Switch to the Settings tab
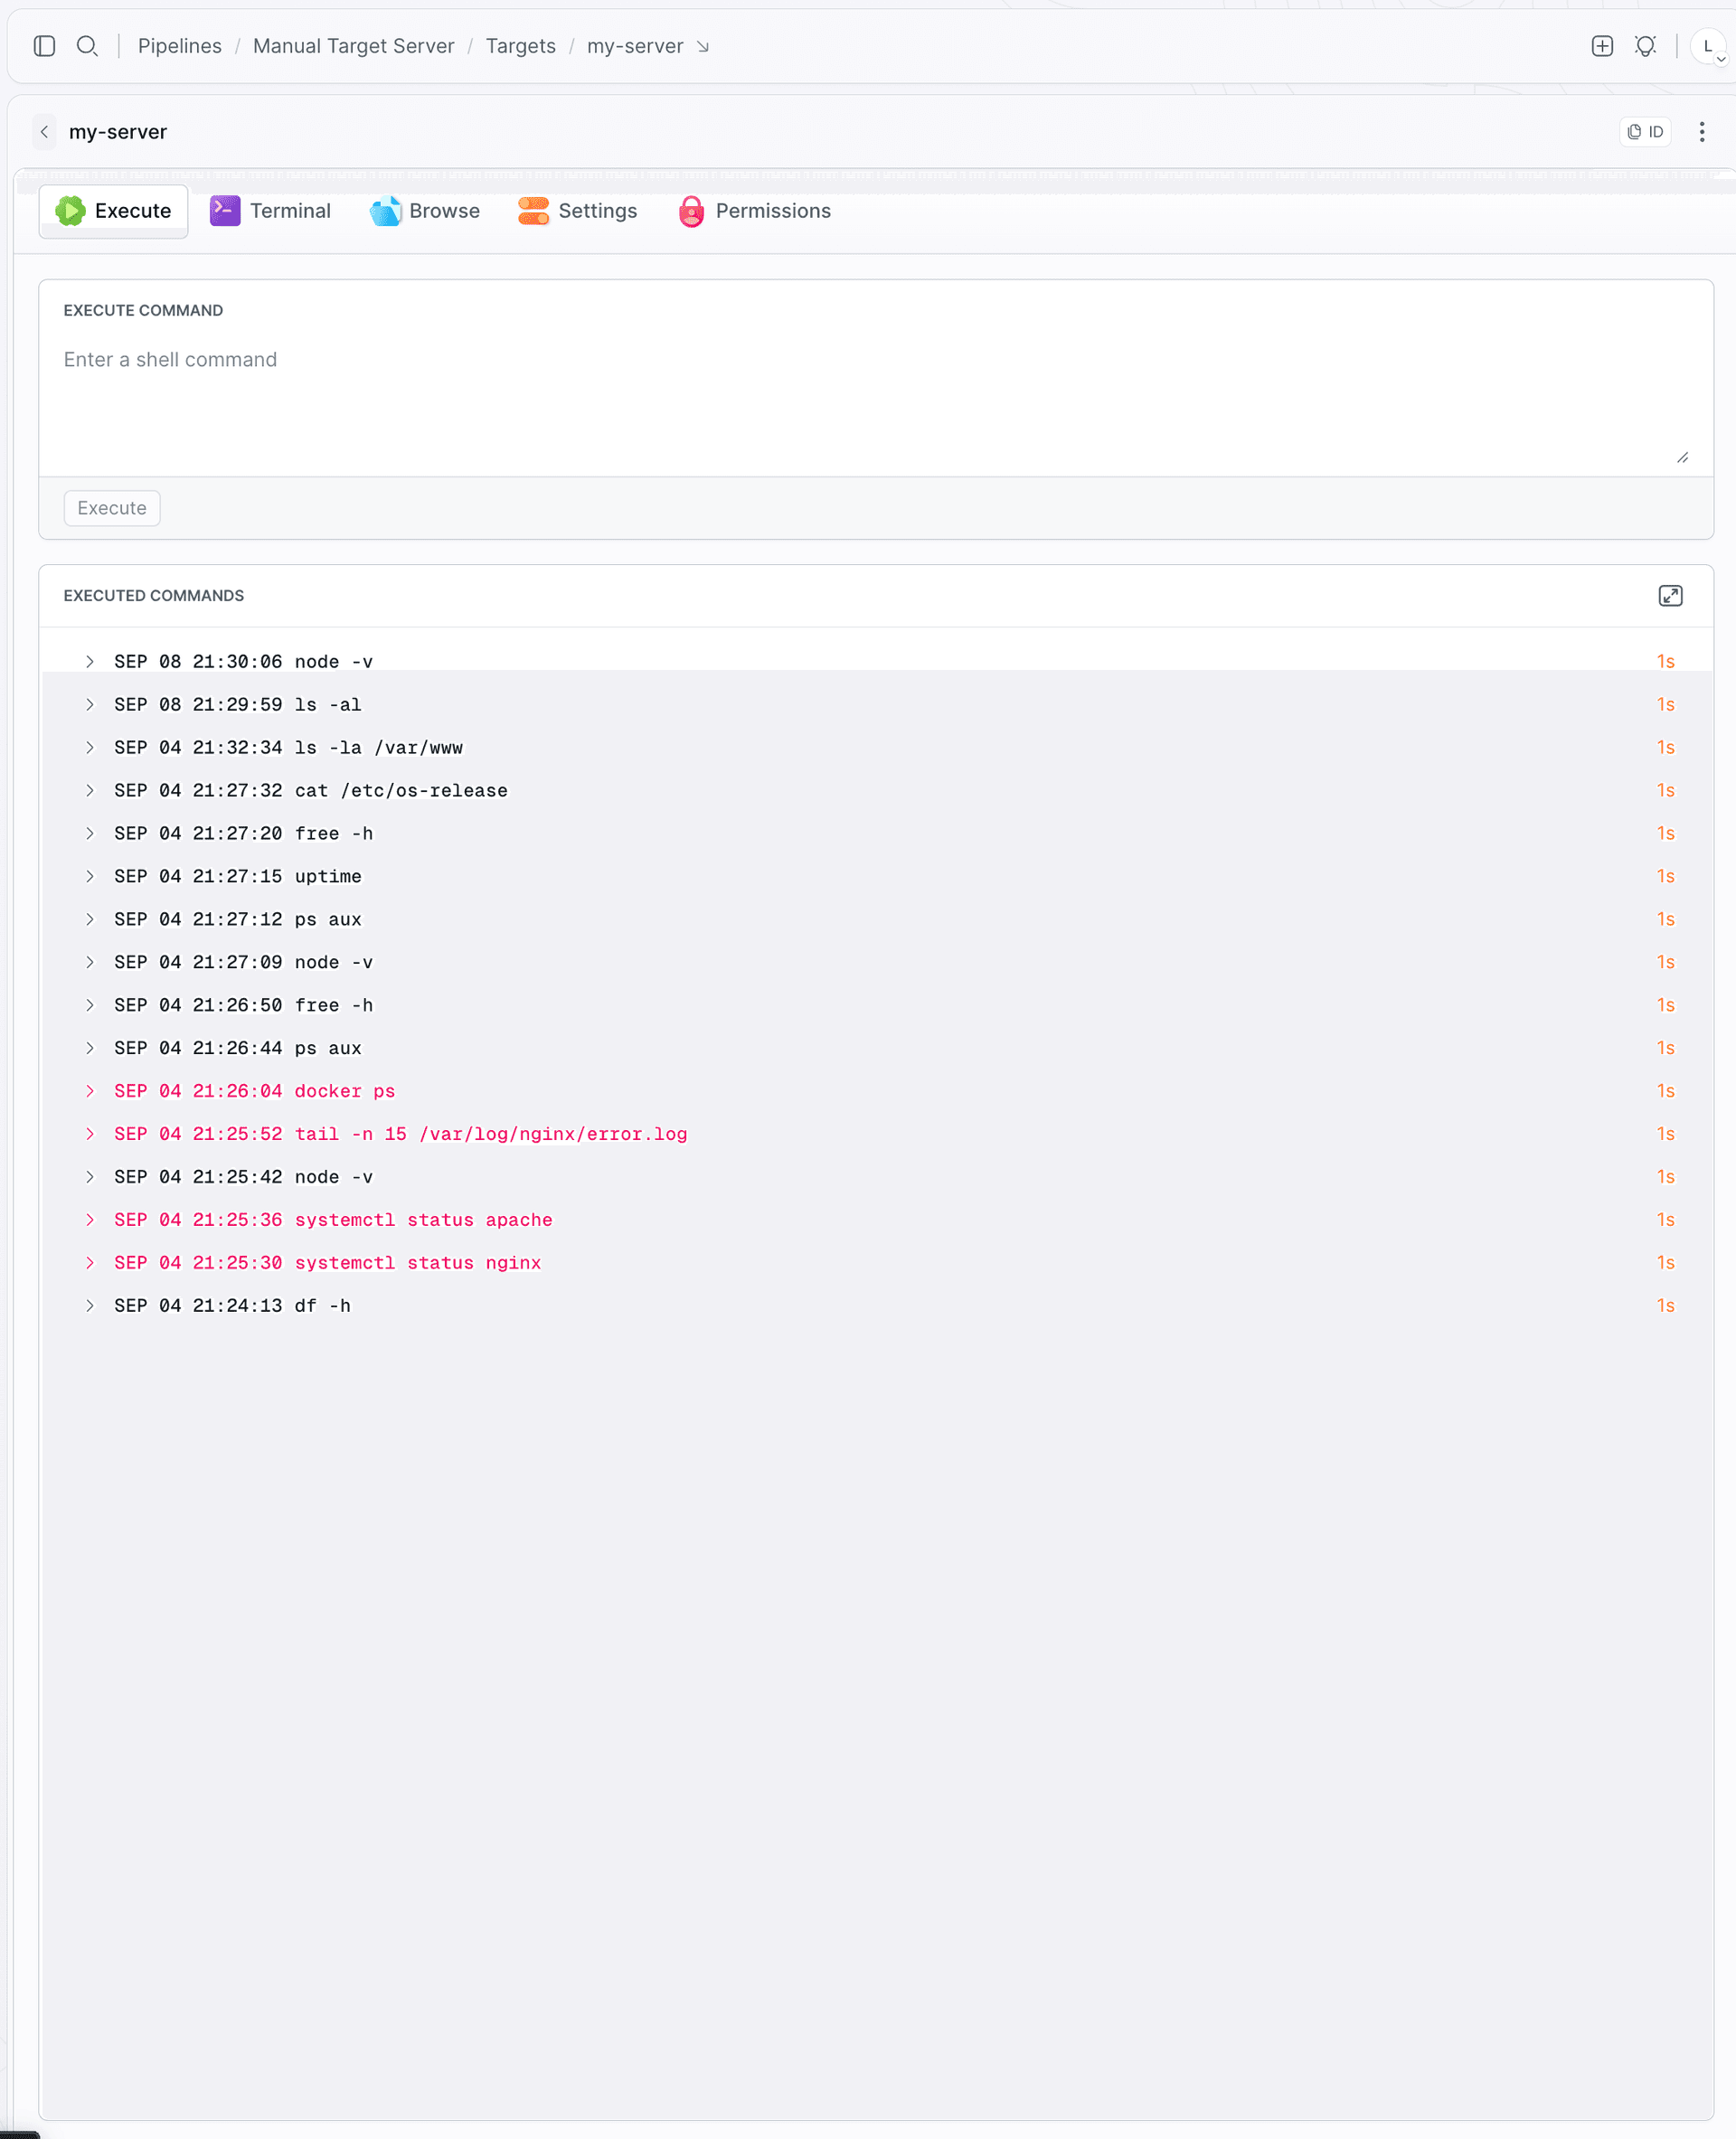The height and width of the screenshot is (2139, 1736). point(577,211)
